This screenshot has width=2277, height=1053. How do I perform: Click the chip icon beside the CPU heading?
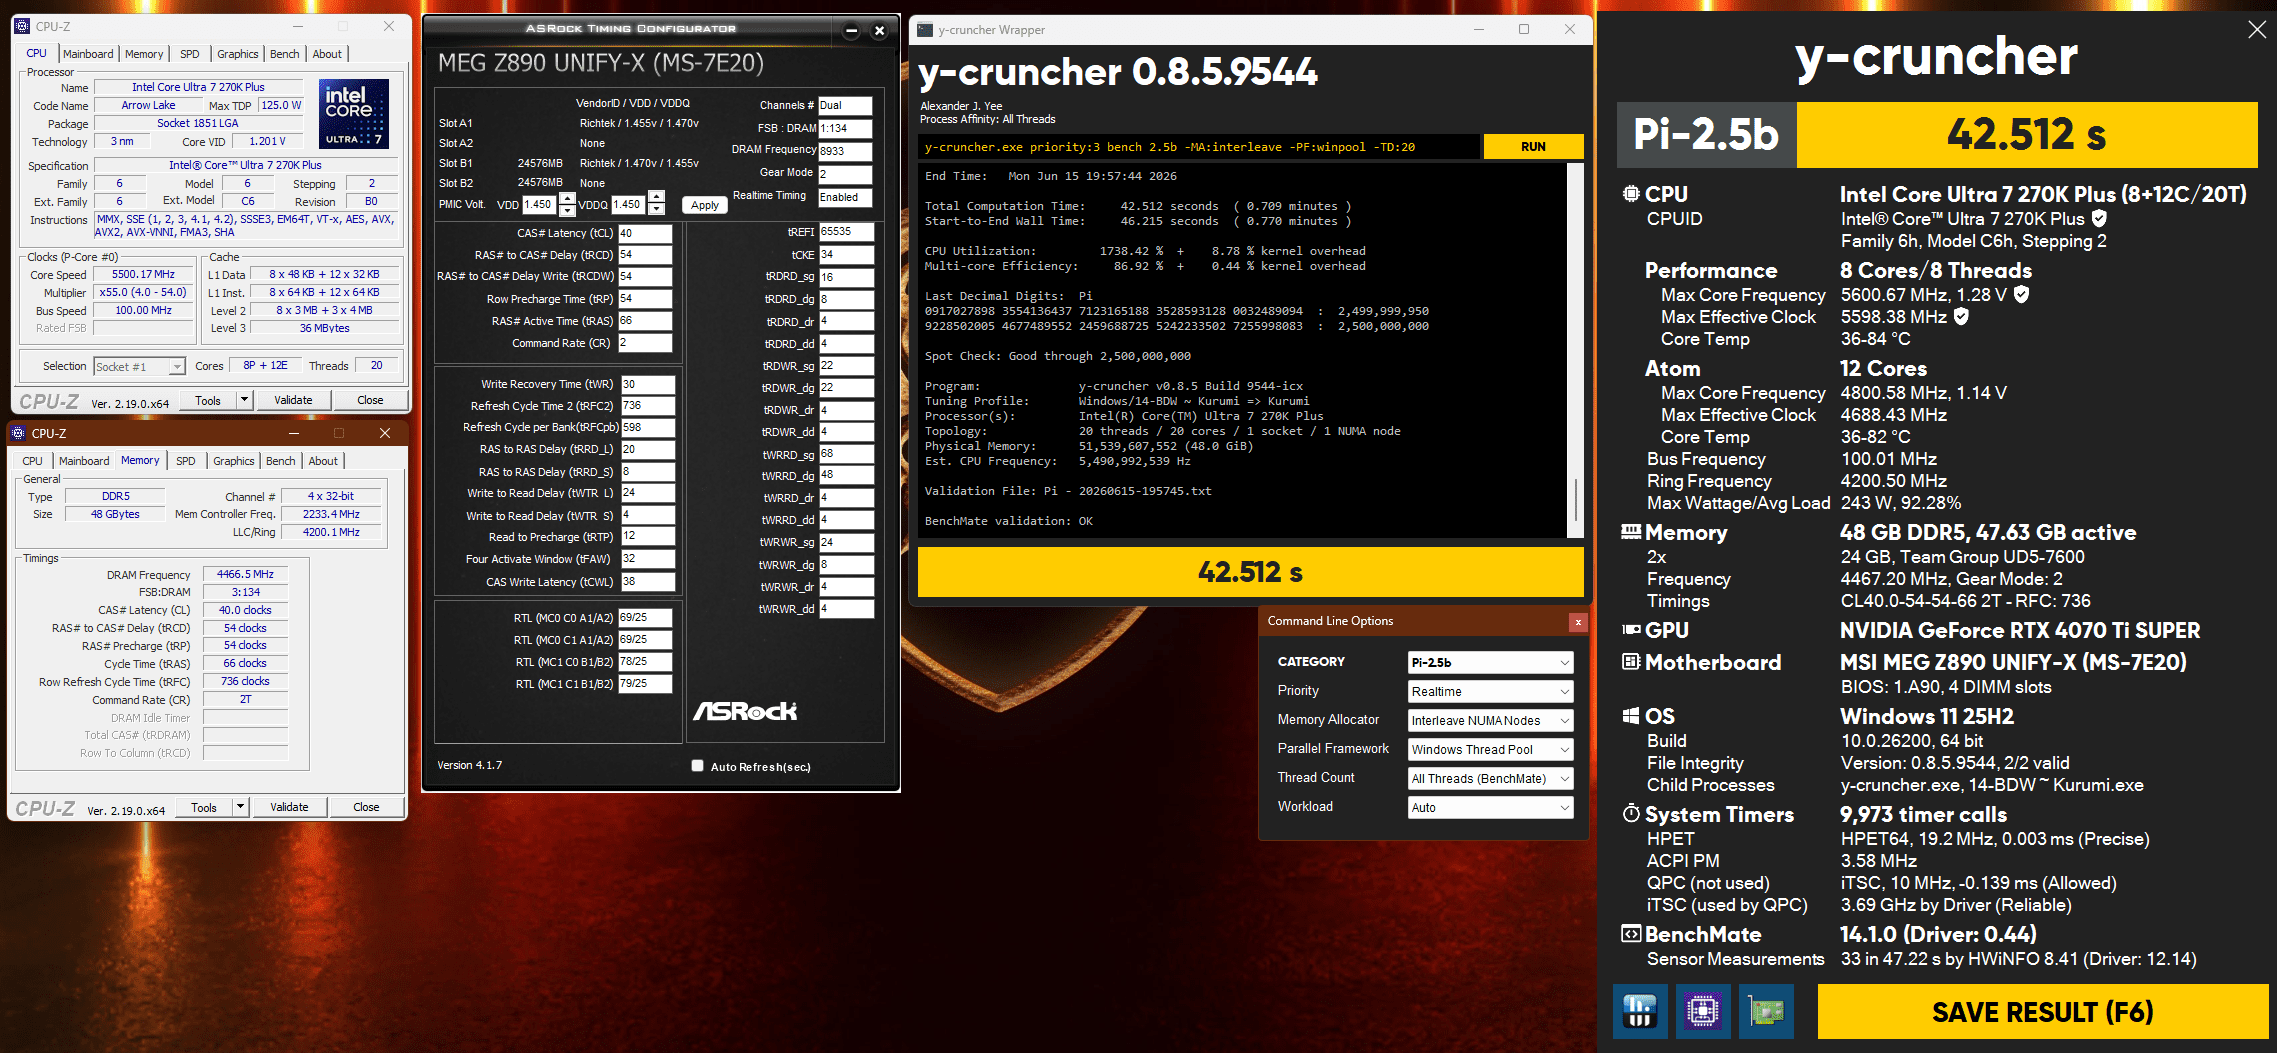coord(1631,194)
